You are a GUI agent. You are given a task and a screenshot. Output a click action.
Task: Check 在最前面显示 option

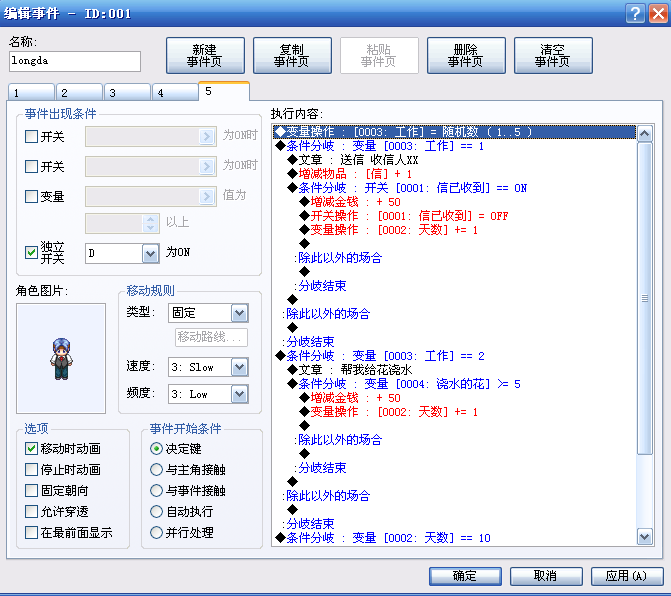(x=31, y=532)
